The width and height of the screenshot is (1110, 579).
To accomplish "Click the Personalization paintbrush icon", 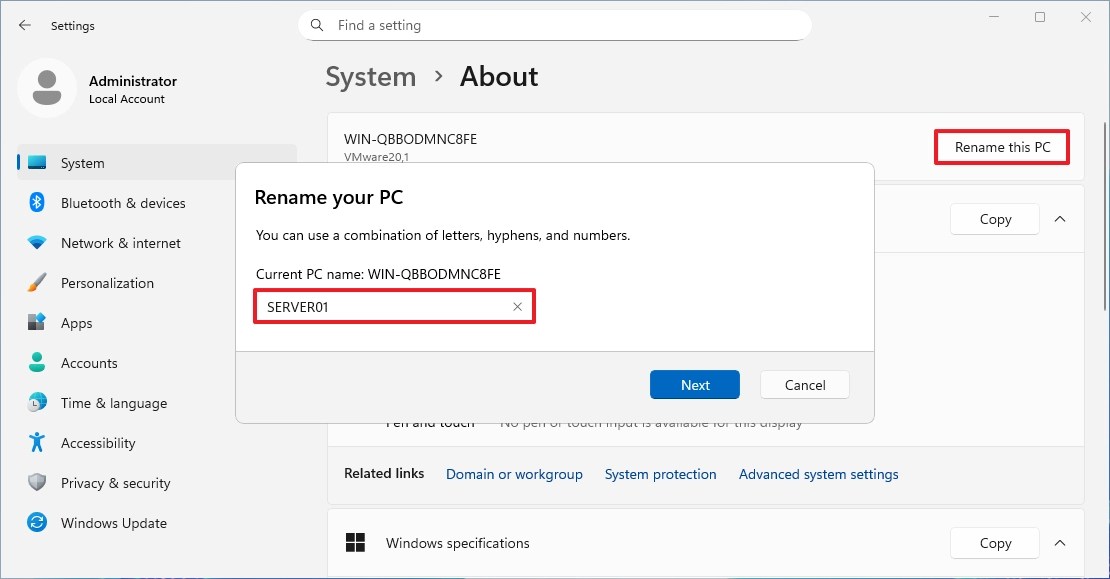I will pyautogui.click(x=37, y=282).
